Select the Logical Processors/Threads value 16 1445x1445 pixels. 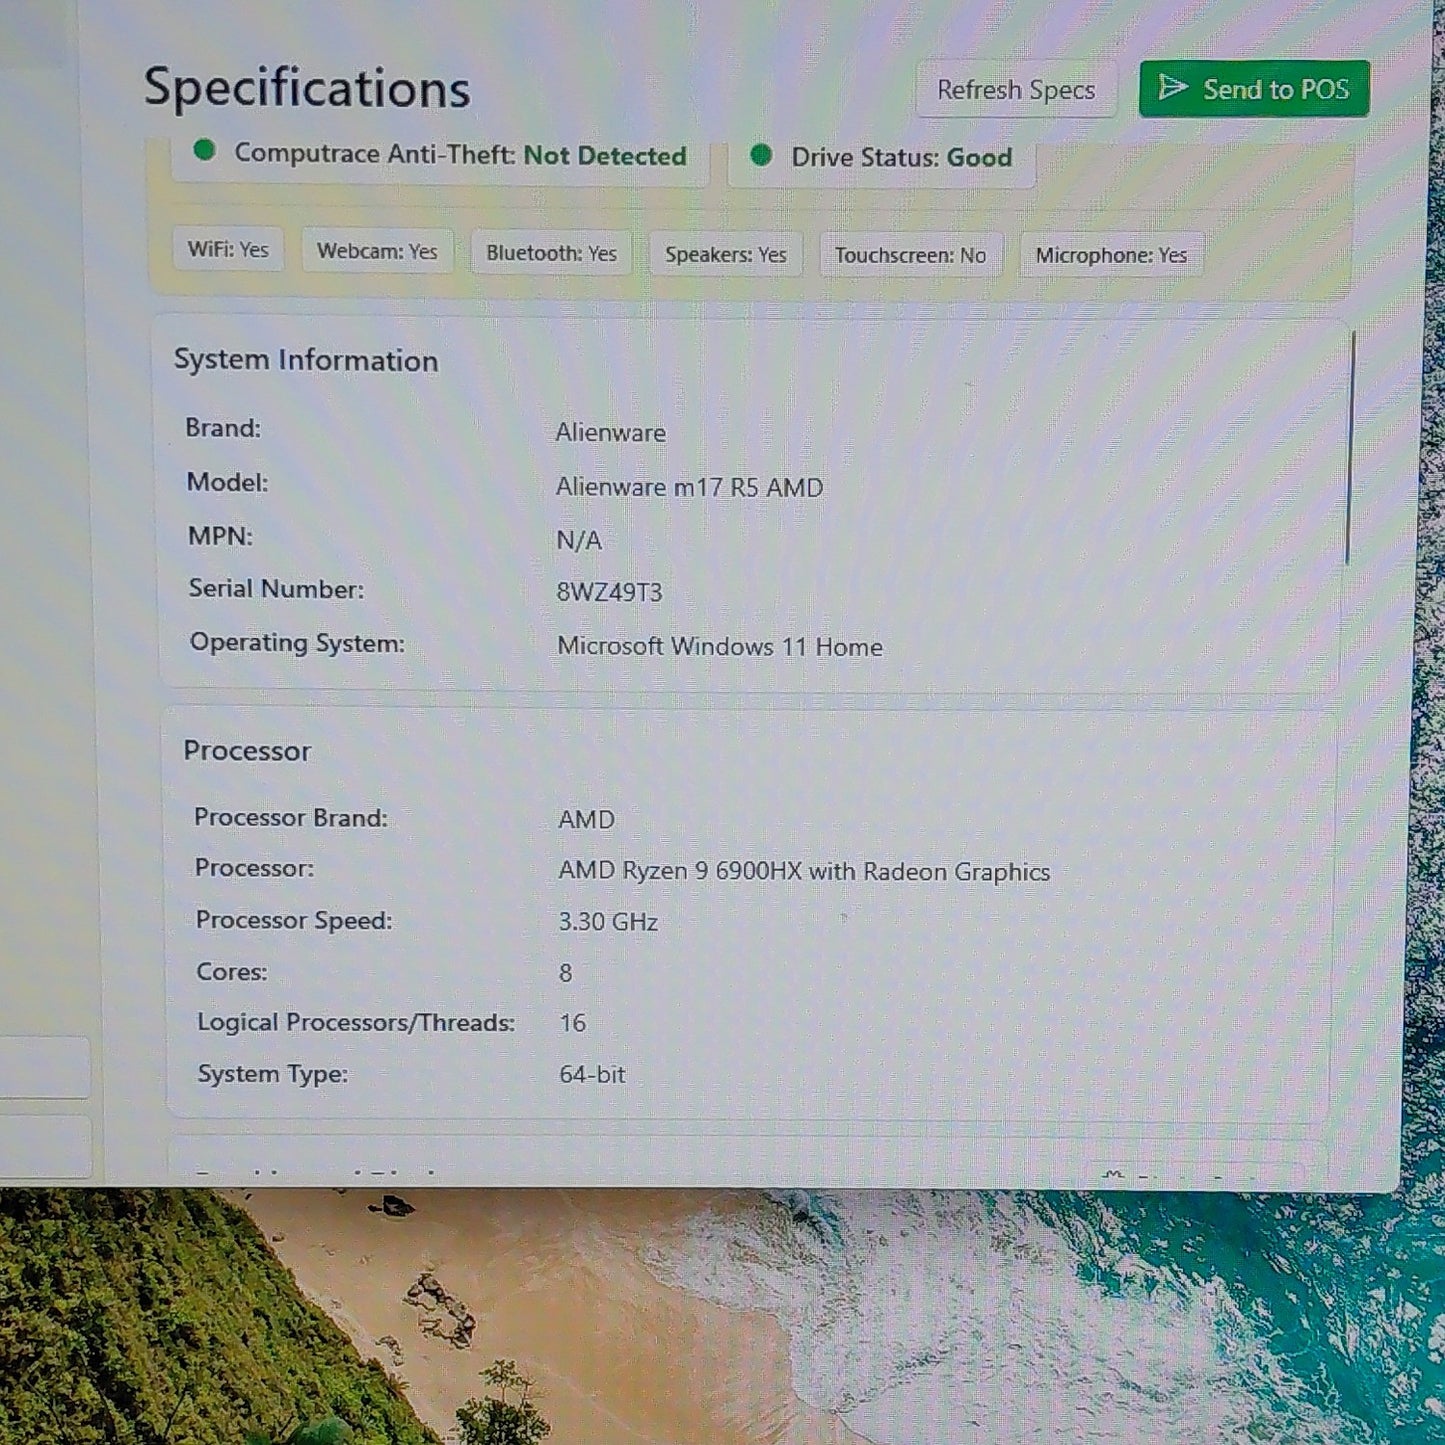(x=573, y=1023)
